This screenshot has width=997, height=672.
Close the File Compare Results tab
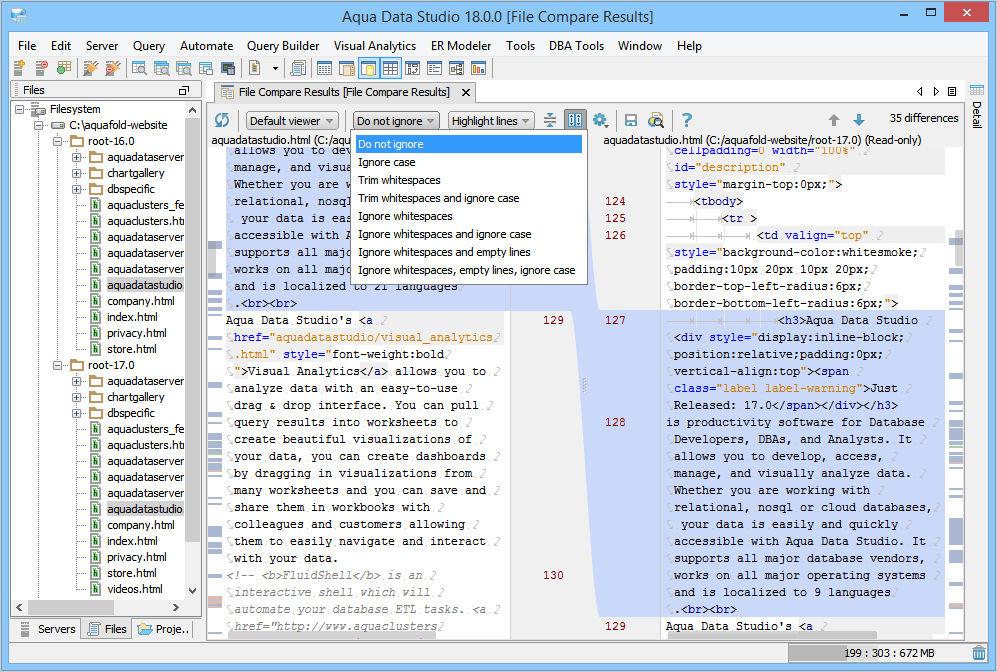pos(465,92)
